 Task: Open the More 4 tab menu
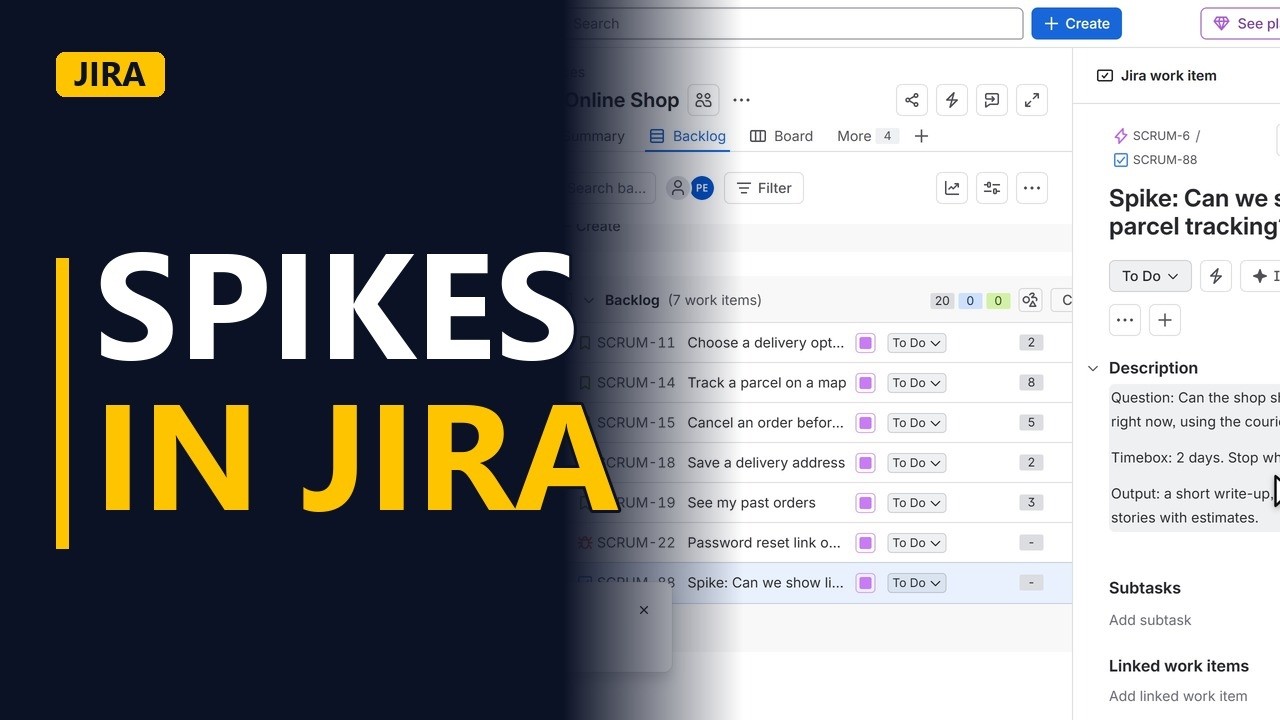coord(866,136)
